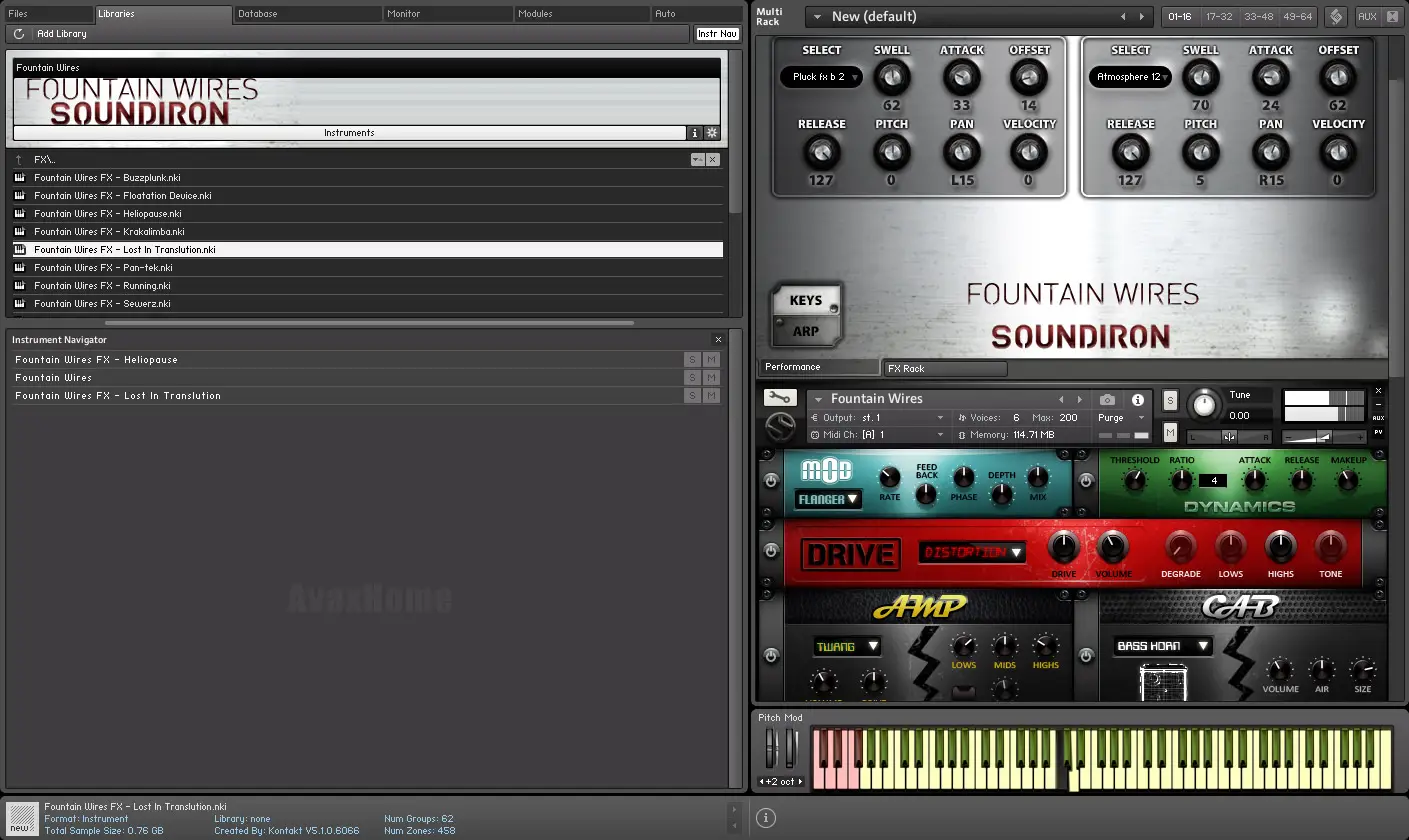The image size is (1409, 840).
Task: Go up one folder from FX
Action: [x=19, y=160]
